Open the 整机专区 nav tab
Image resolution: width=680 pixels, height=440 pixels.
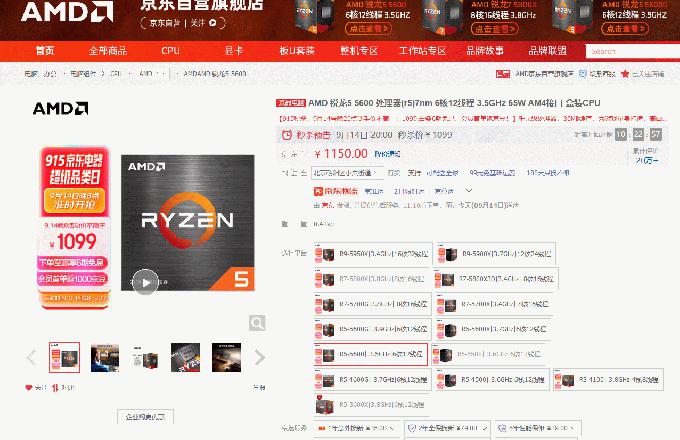(x=359, y=51)
